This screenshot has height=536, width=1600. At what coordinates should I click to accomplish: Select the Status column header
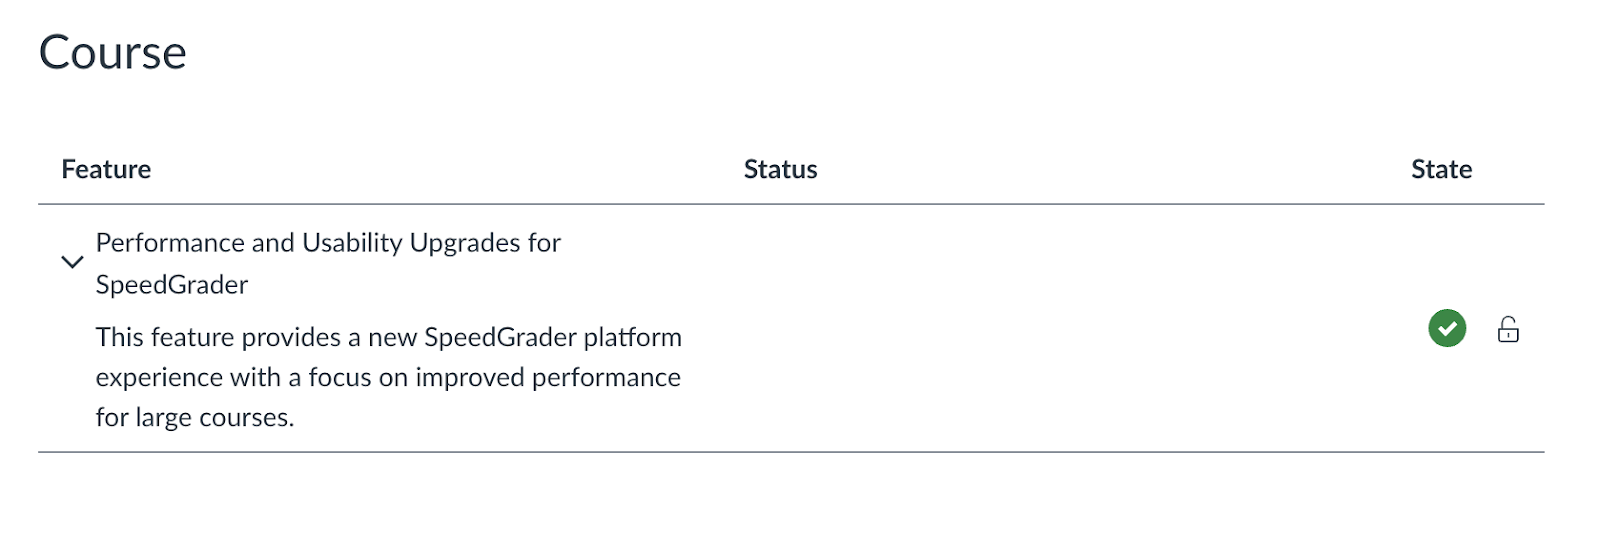pos(780,169)
